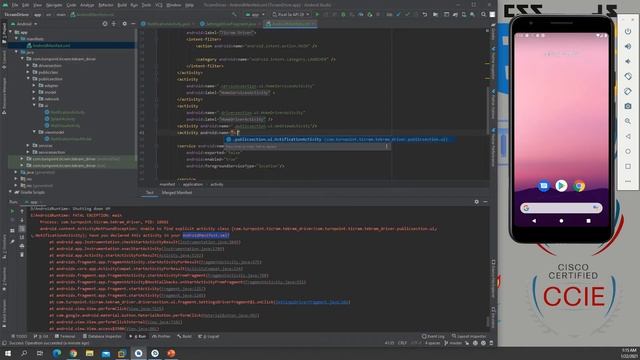
Task: Take emulator screenshot with camera icon
Action: coord(628,106)
